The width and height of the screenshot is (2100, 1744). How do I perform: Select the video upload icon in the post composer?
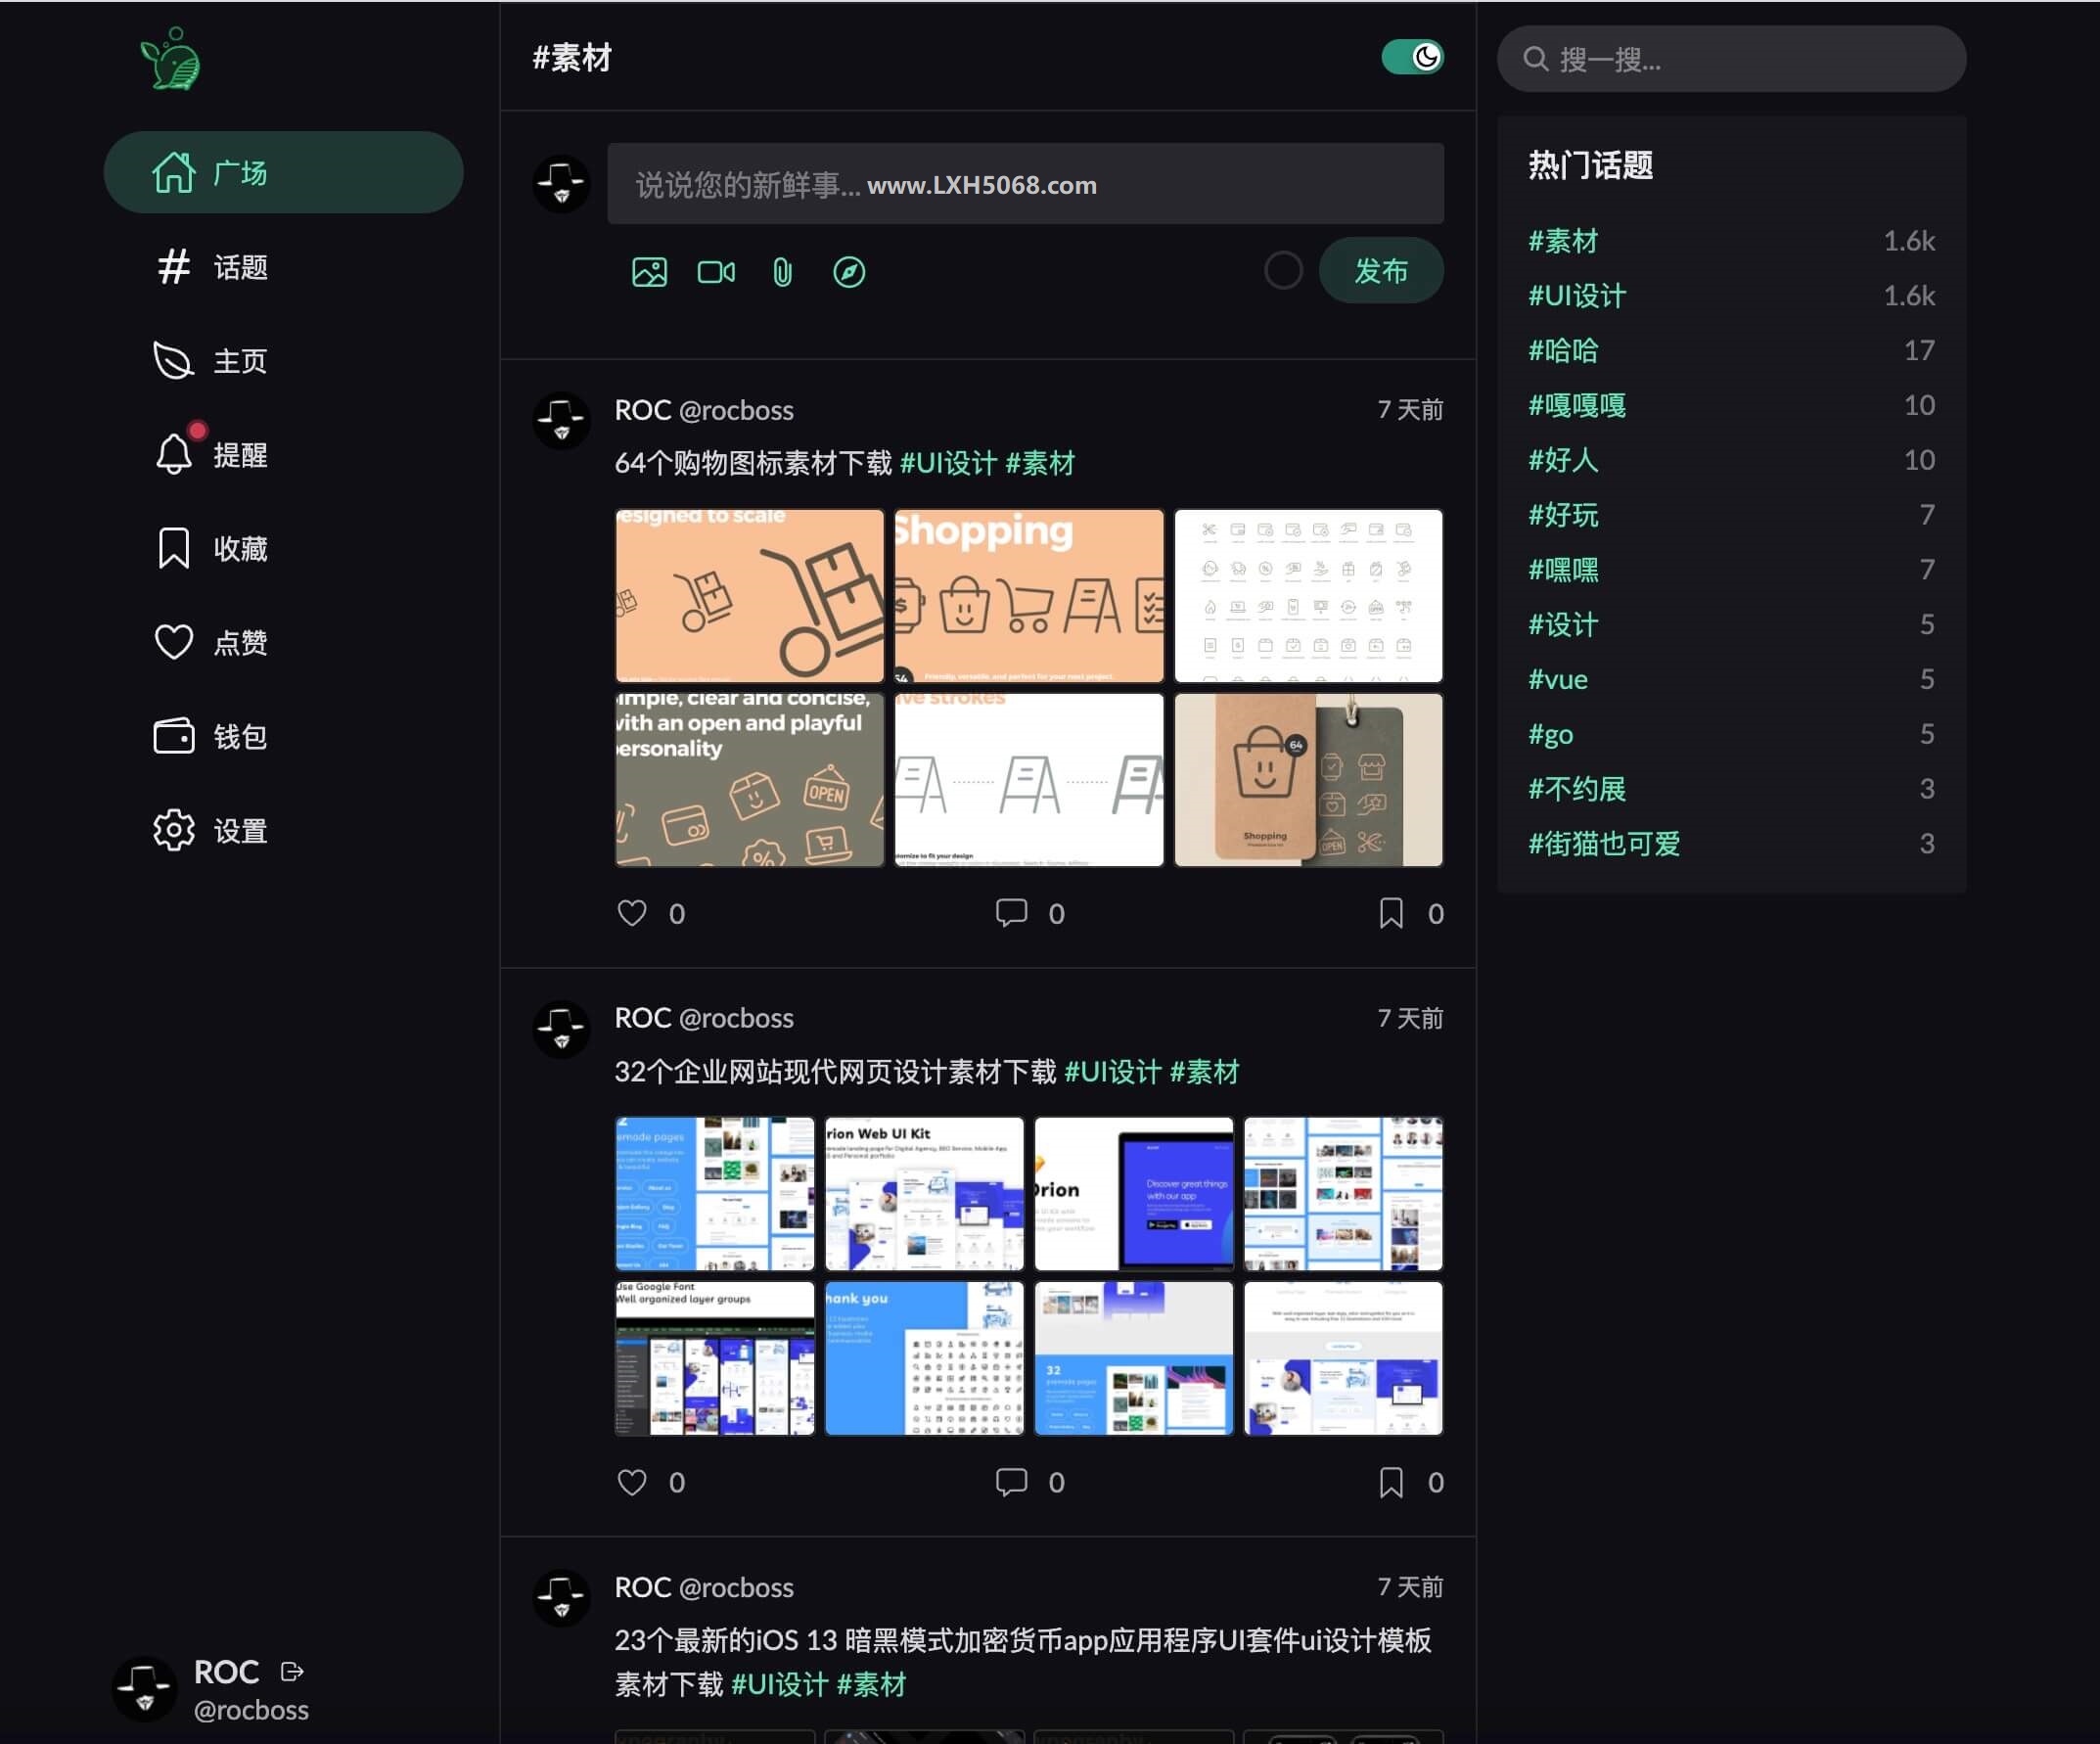(x=715, y=270)
